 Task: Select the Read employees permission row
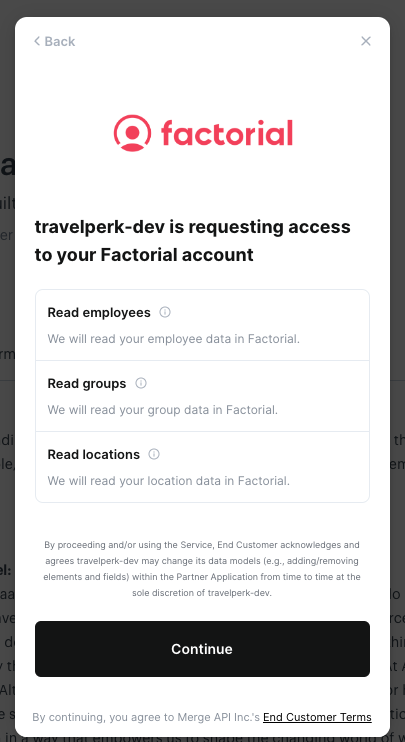(202, 325)
